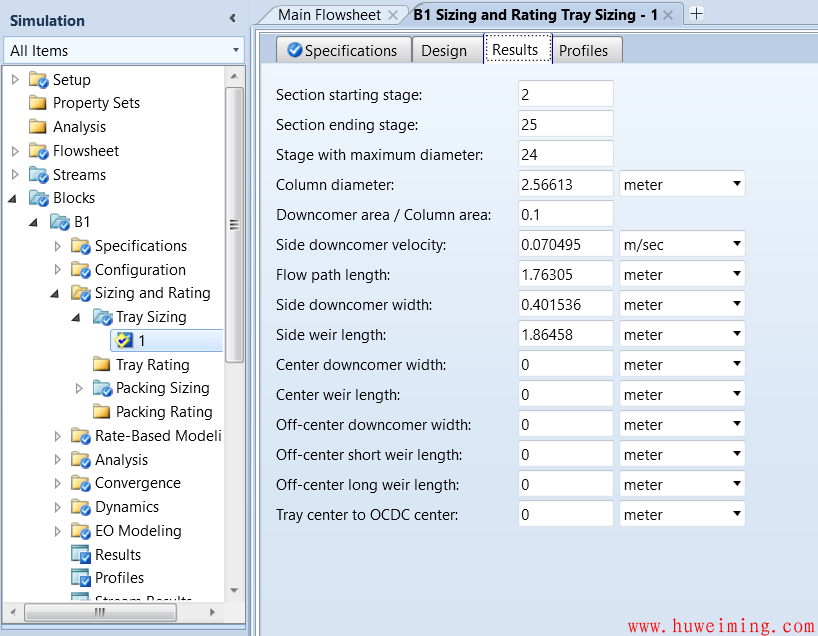Image resolution: width=818 pixels, height=636 pixels.
Task: Collapse the Blocks tree node
Action: [13, 198]
